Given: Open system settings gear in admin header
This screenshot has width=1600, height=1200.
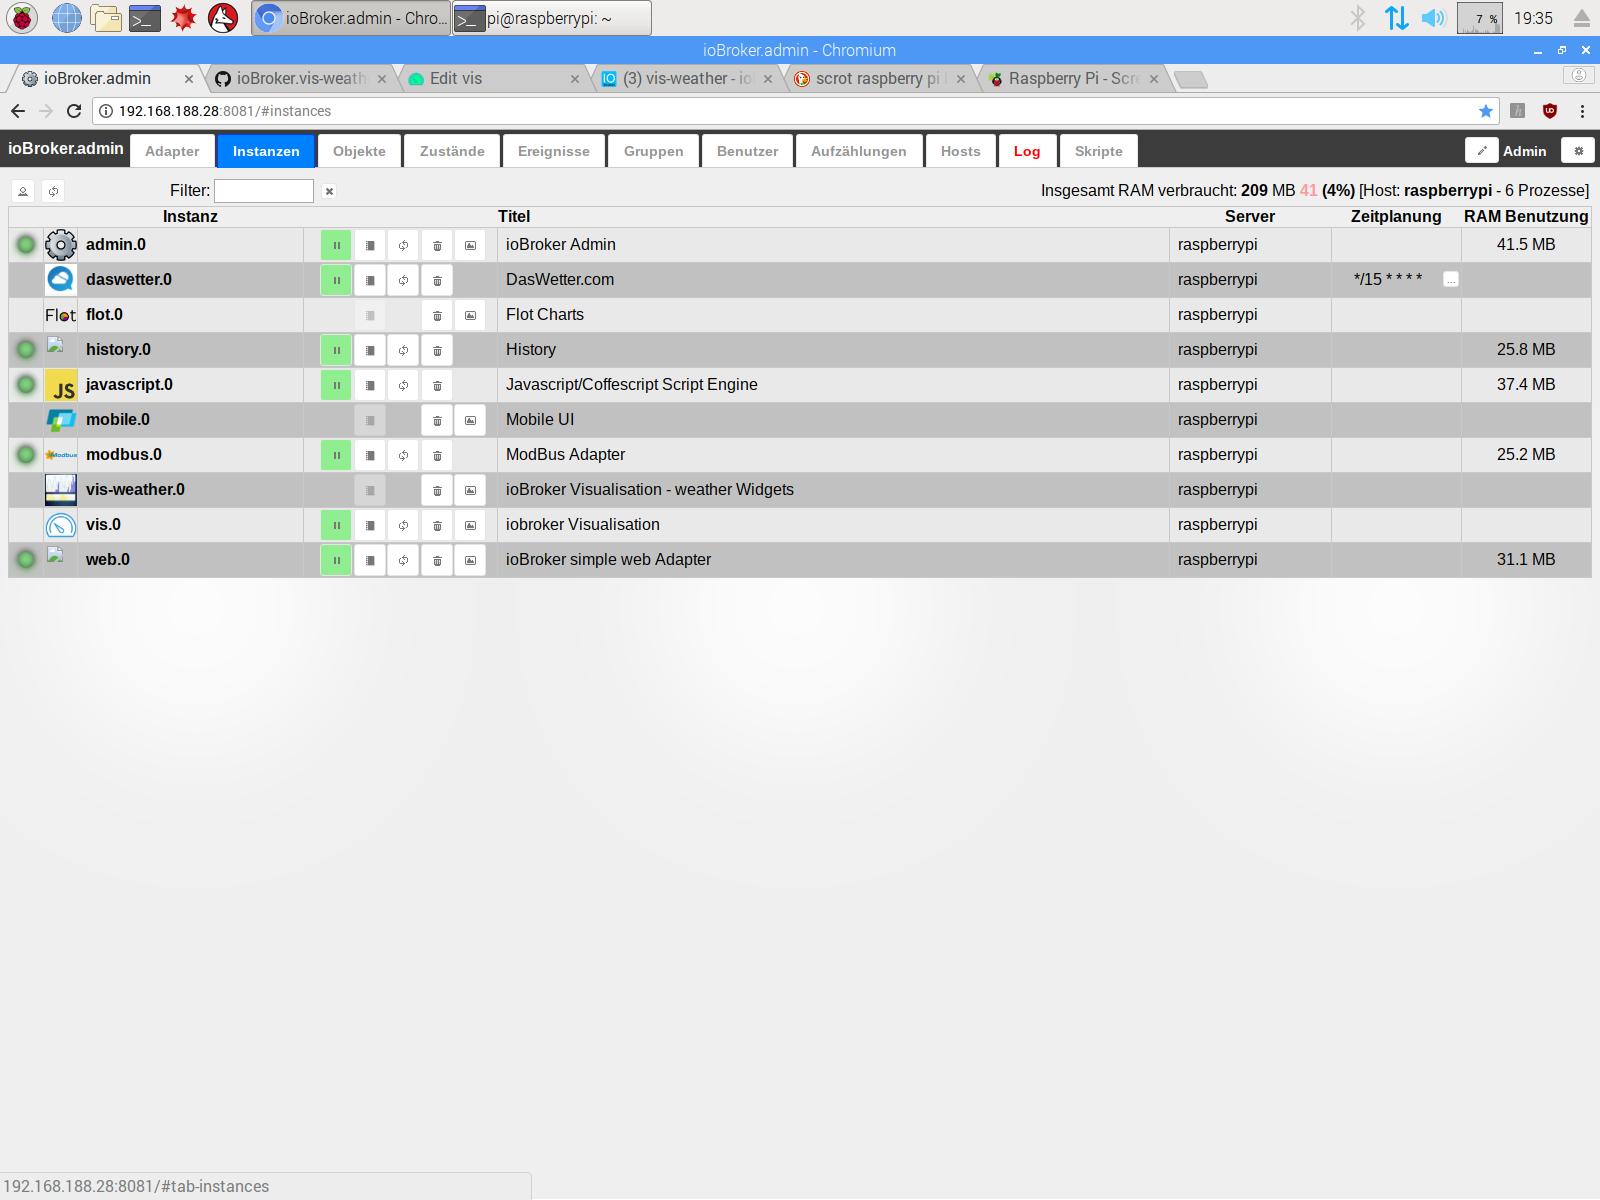Looking at the screenshot, I should point(1579,151).
